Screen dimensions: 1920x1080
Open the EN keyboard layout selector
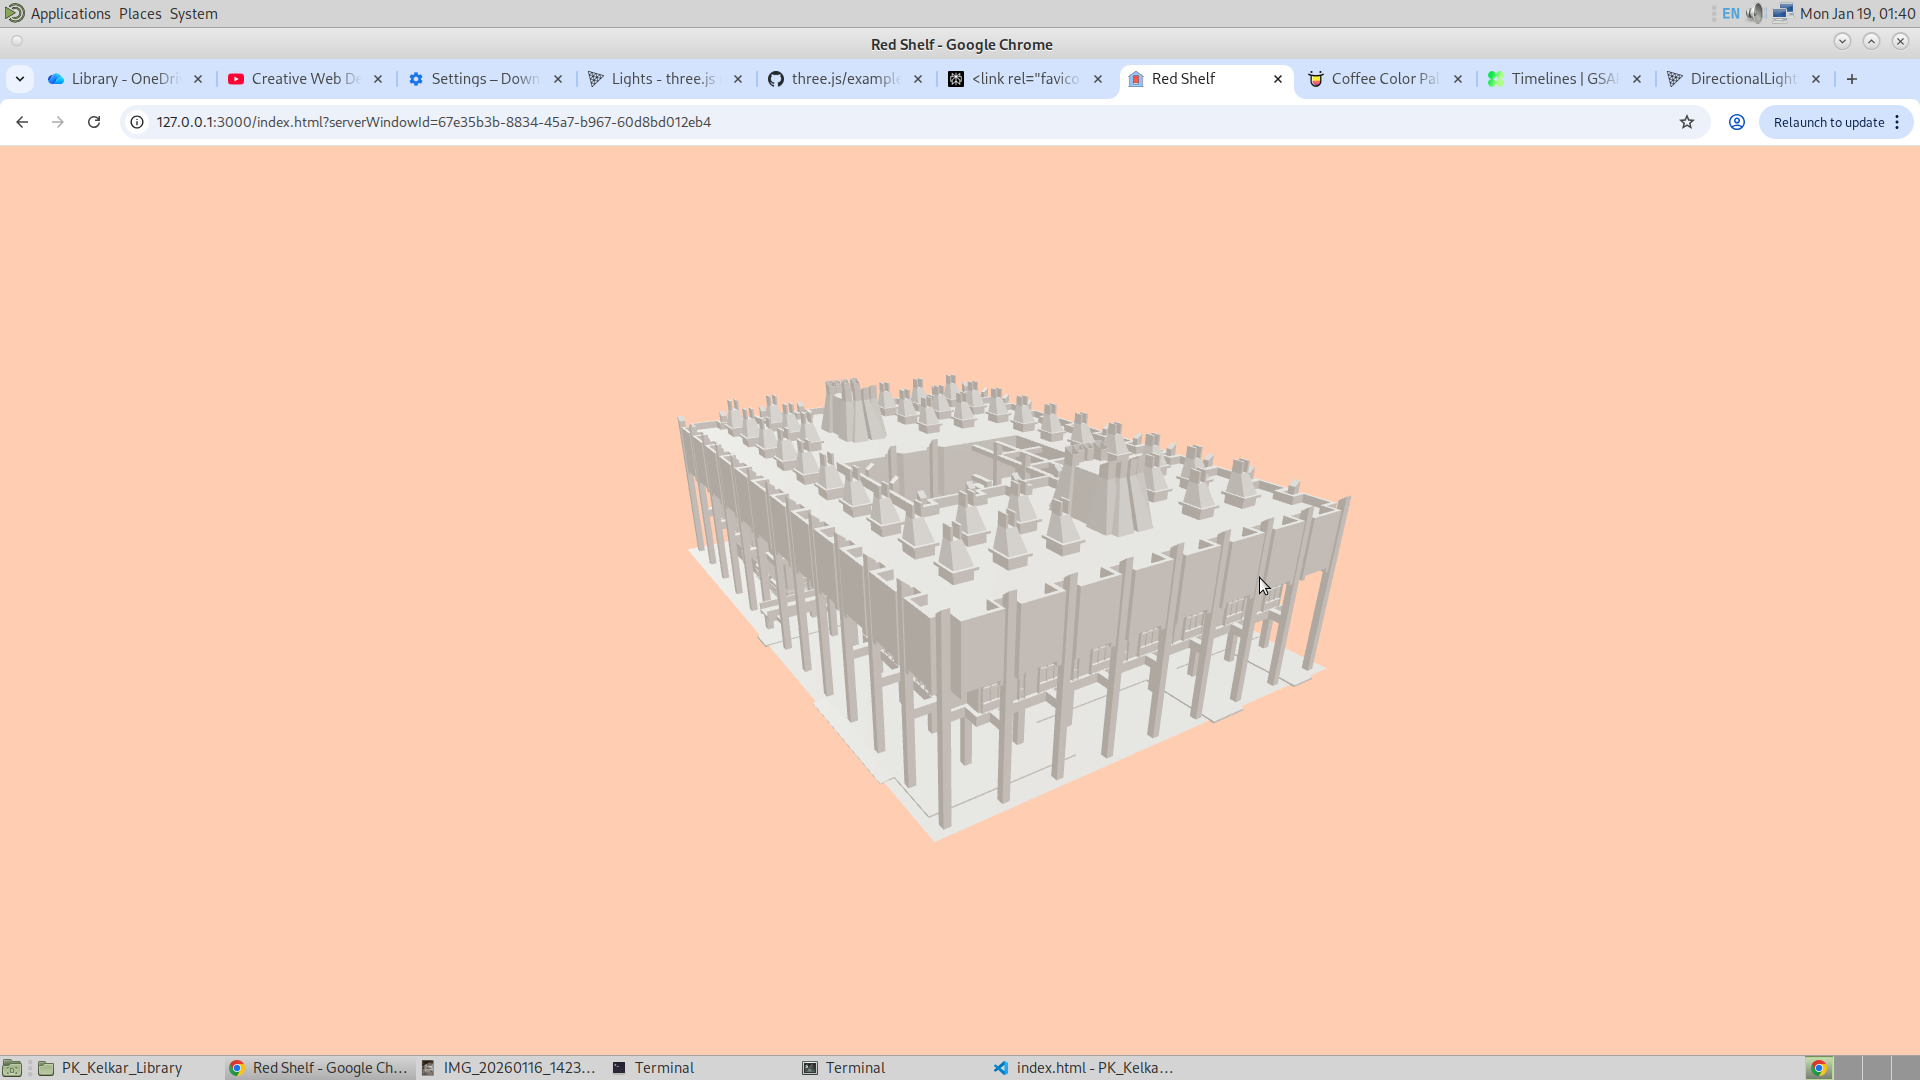point(1731,14)
